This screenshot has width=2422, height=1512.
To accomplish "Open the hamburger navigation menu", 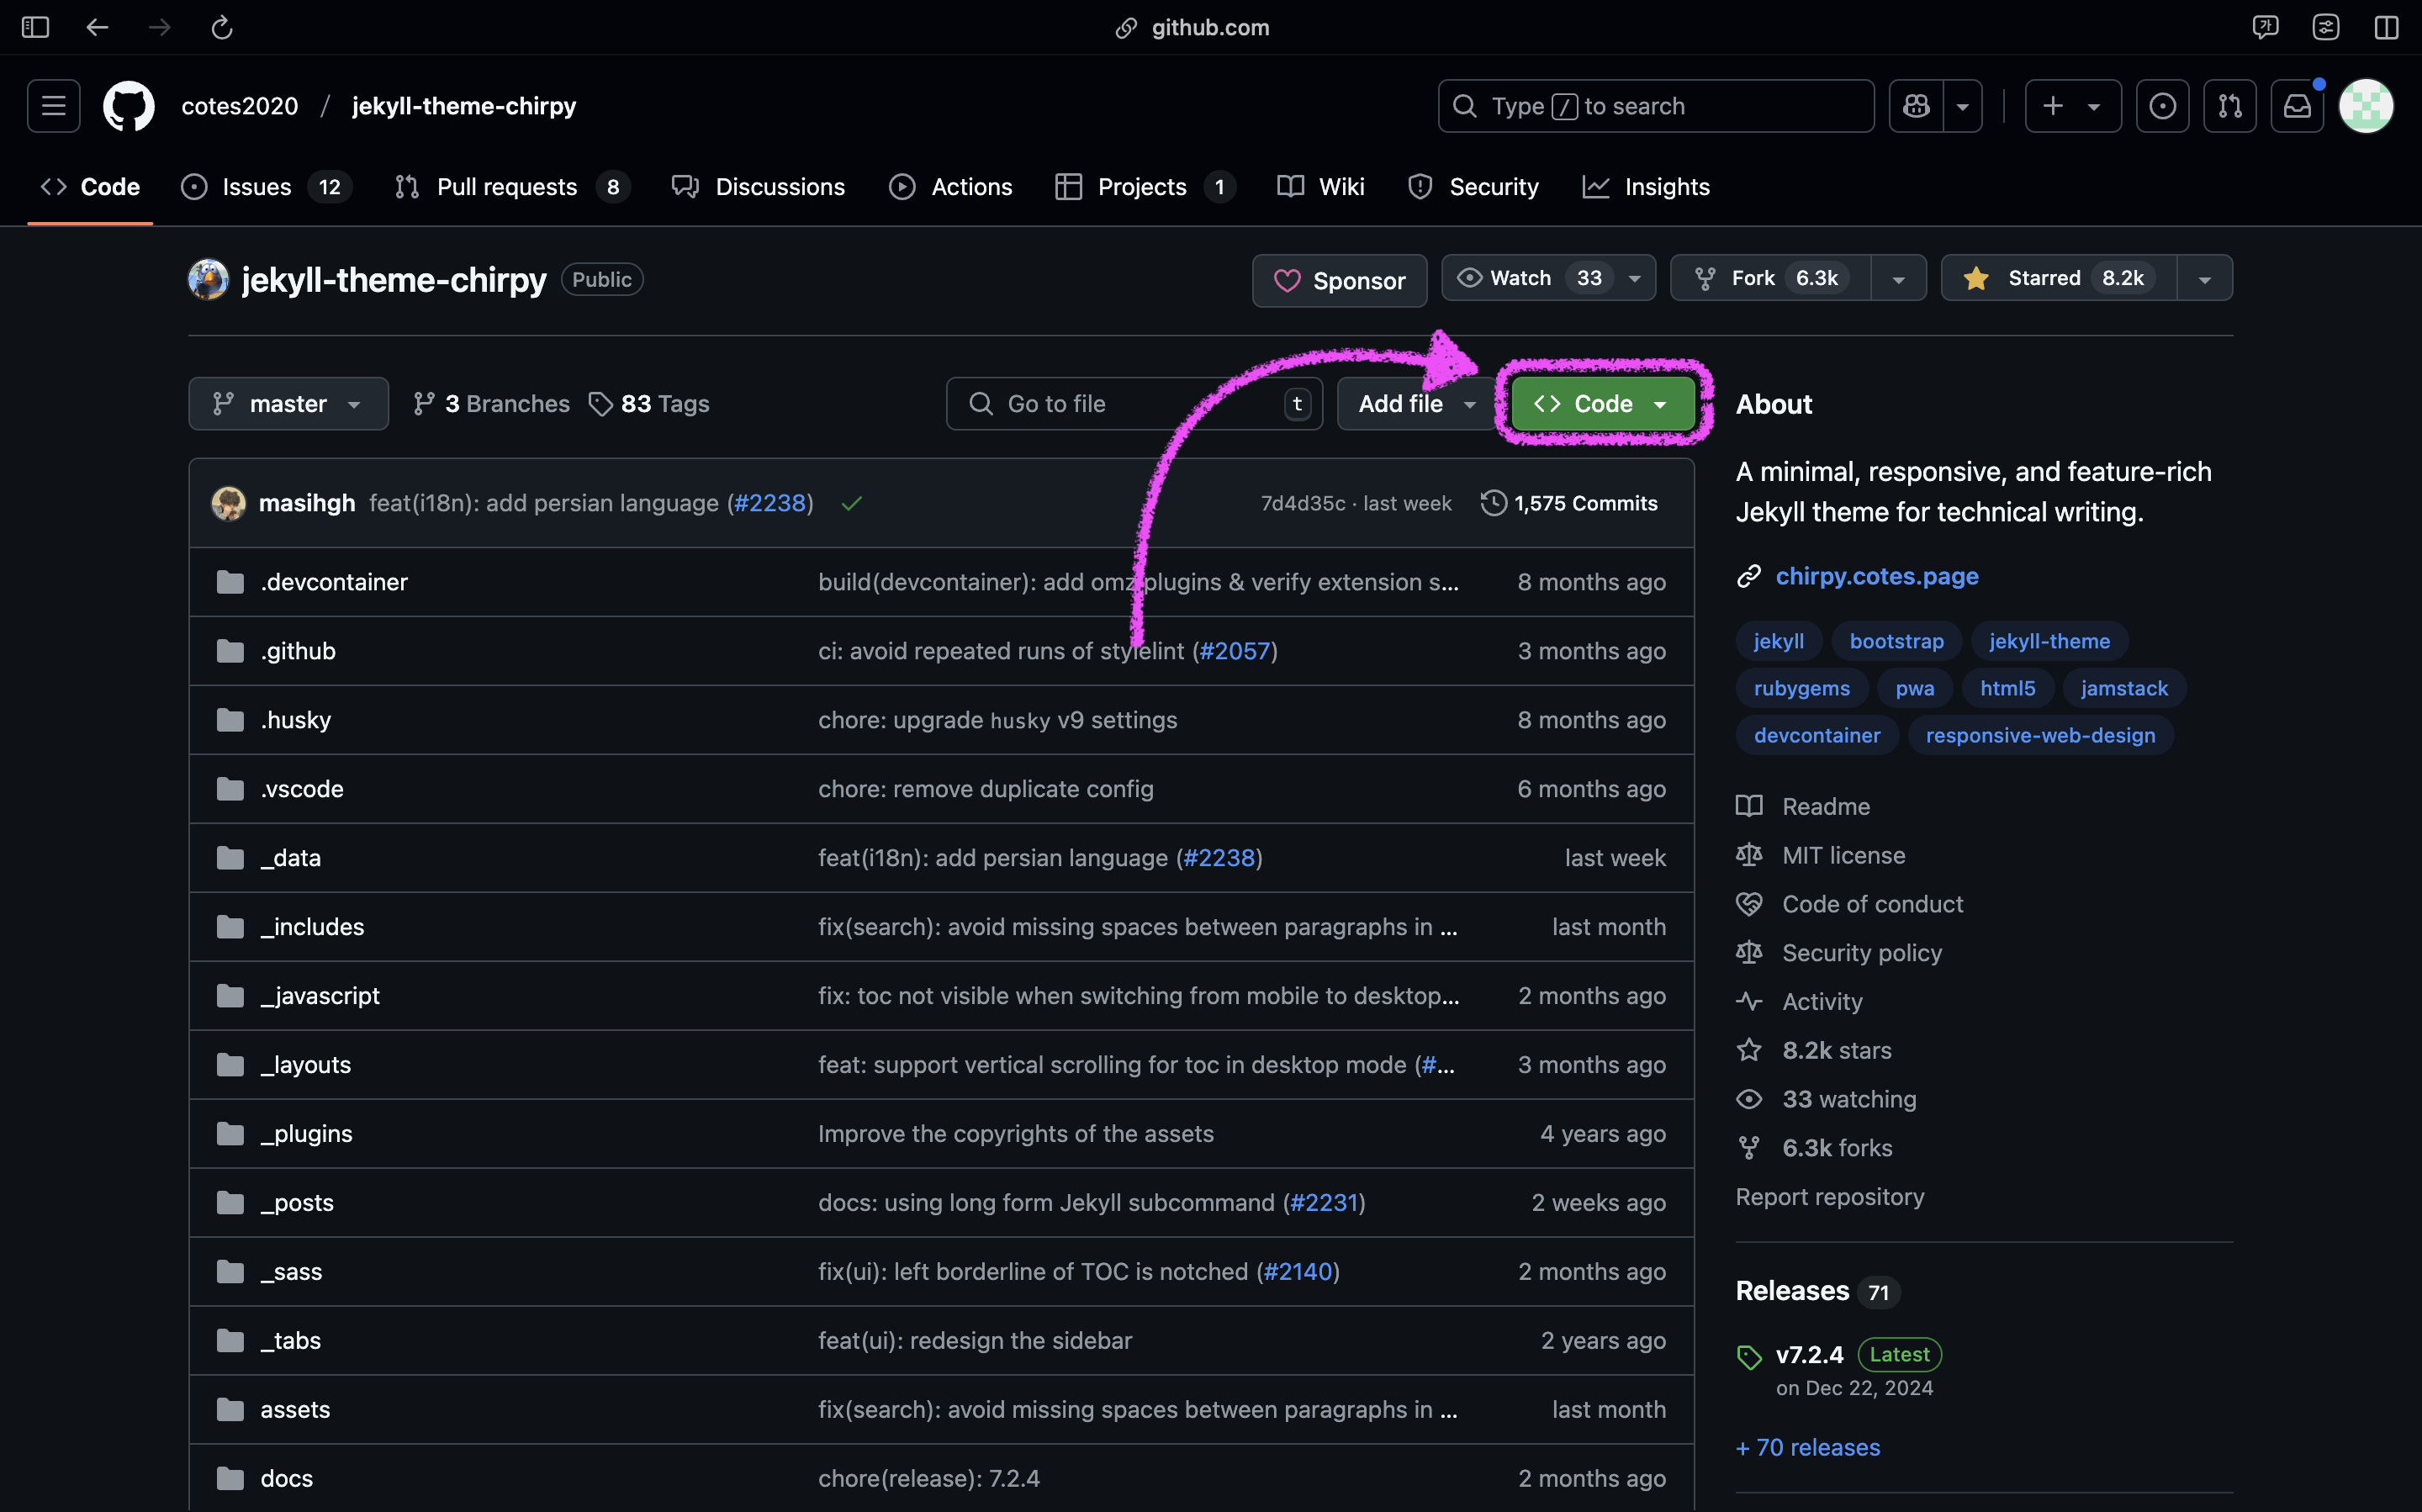I will click(54, 106).
